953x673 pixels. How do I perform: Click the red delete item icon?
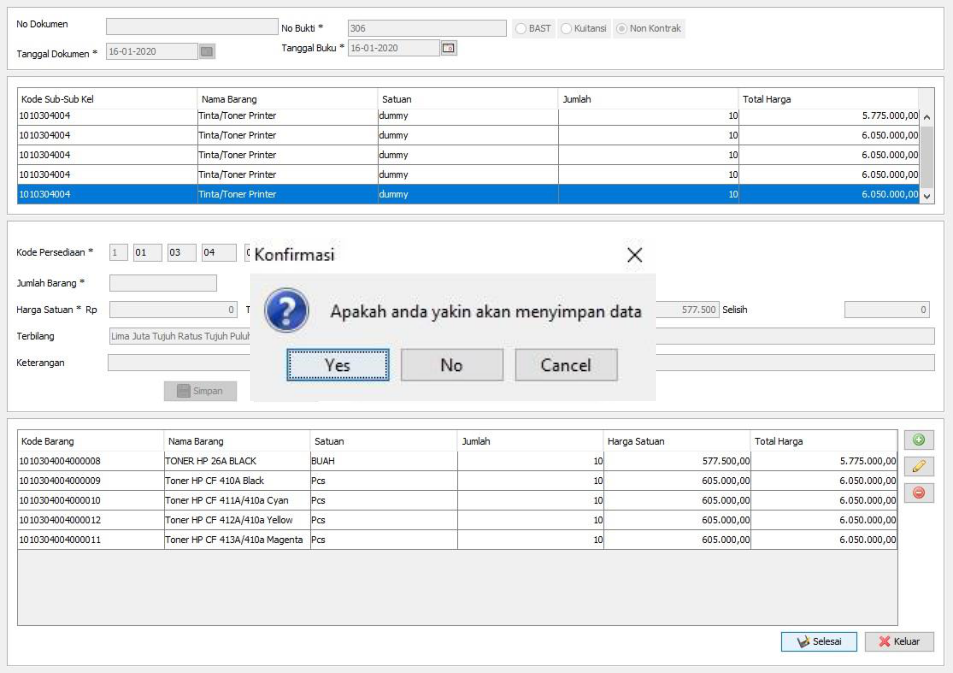918,493
